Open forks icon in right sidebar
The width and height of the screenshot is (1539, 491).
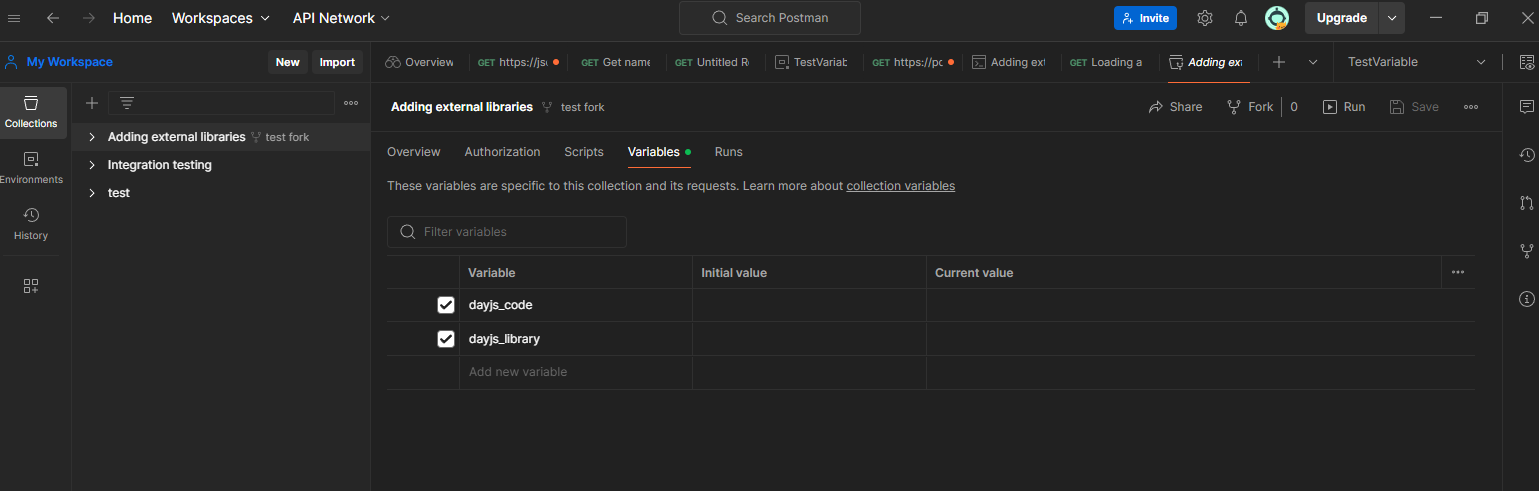1526,251
